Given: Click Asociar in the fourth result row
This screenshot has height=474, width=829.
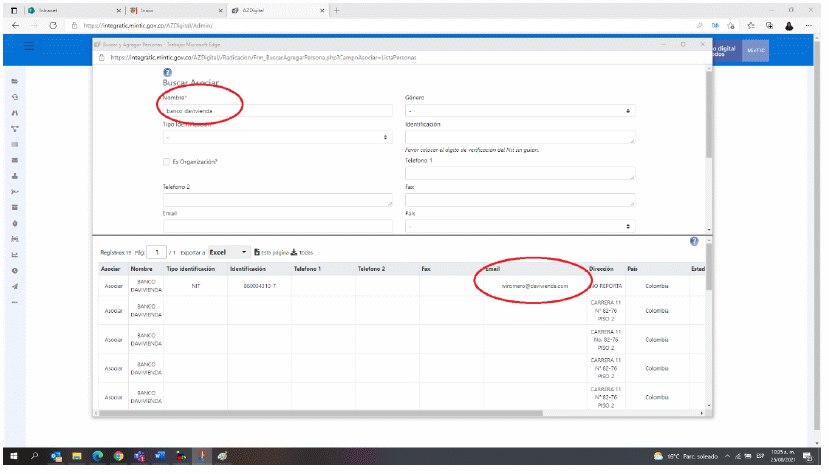Looking at the screenshot, I should pyautogui.click(x=113, y=368).
